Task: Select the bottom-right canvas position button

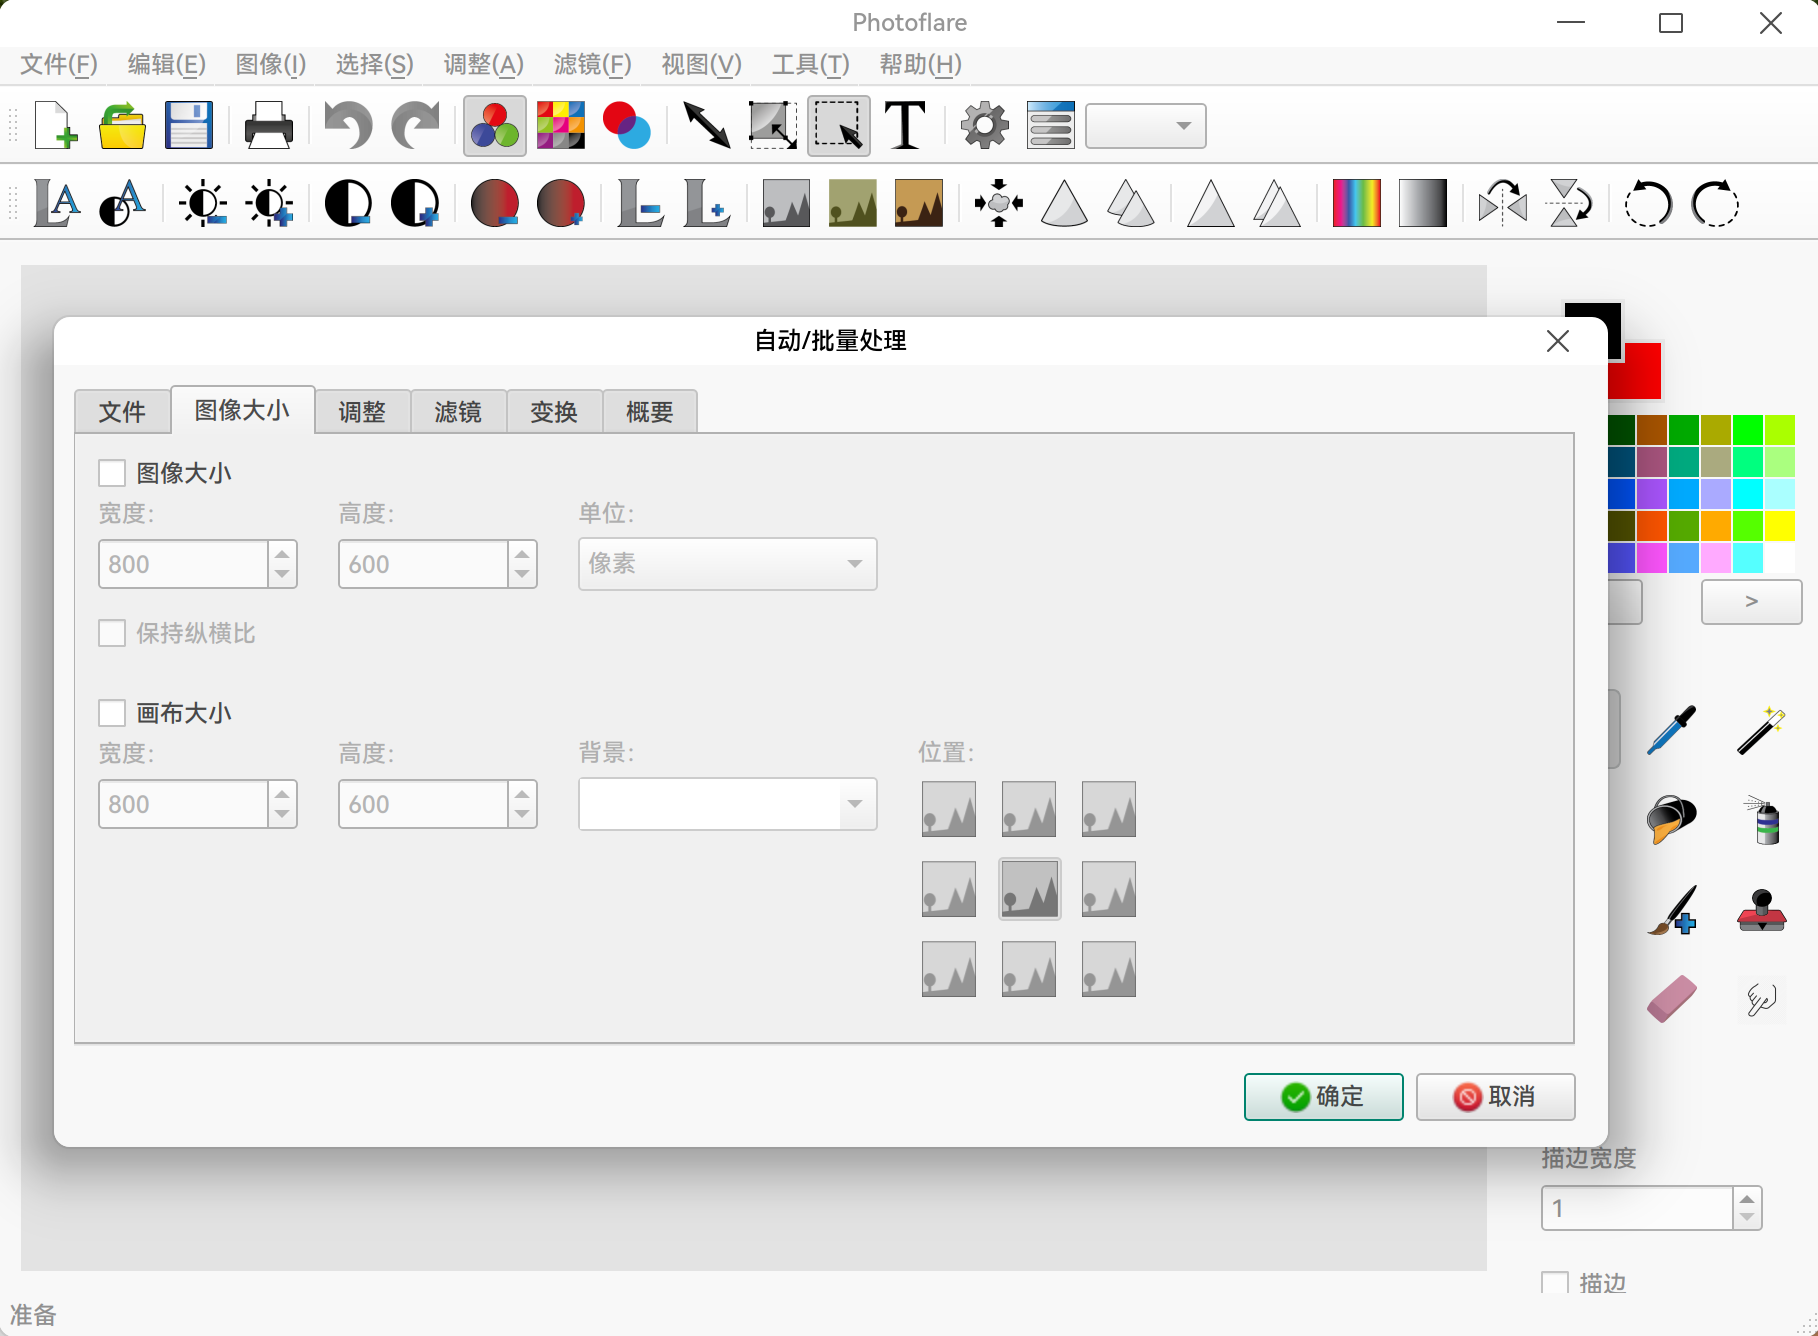Action: [x=1109, y=969]
